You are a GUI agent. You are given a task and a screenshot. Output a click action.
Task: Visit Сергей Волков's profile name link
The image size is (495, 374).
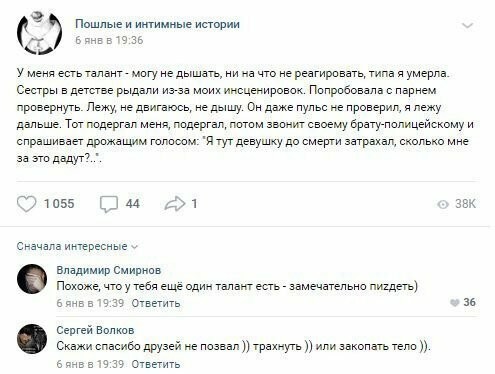tap(95, 330)
